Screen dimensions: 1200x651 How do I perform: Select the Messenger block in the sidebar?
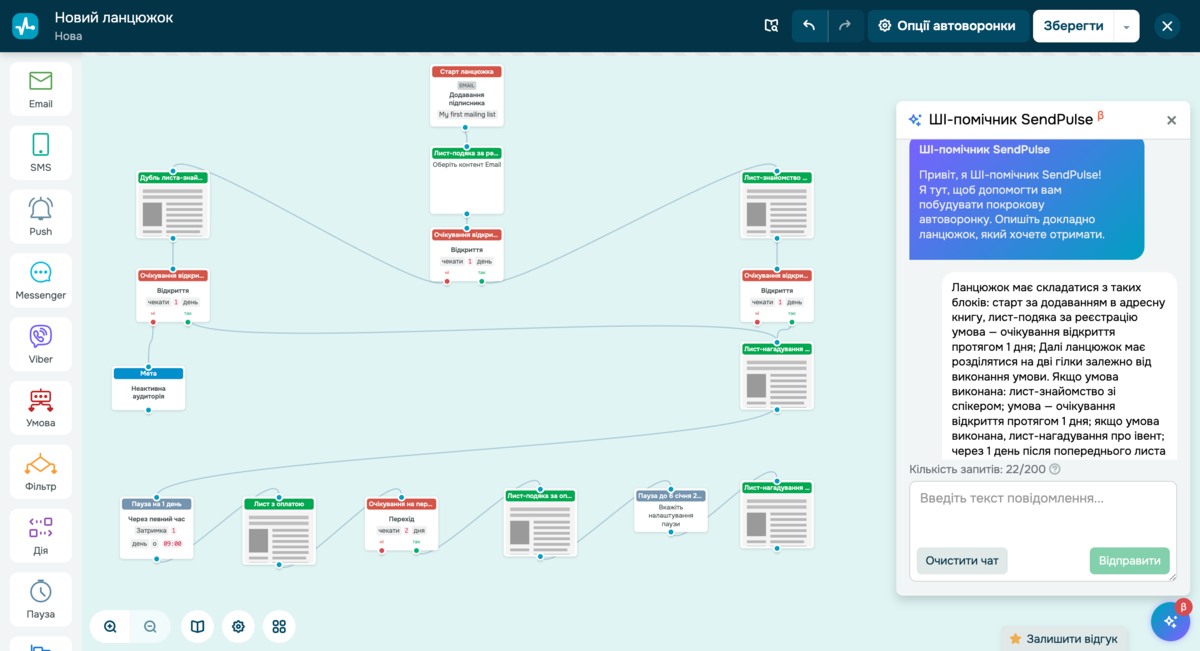pyautogui.click(x=41, y=281)
